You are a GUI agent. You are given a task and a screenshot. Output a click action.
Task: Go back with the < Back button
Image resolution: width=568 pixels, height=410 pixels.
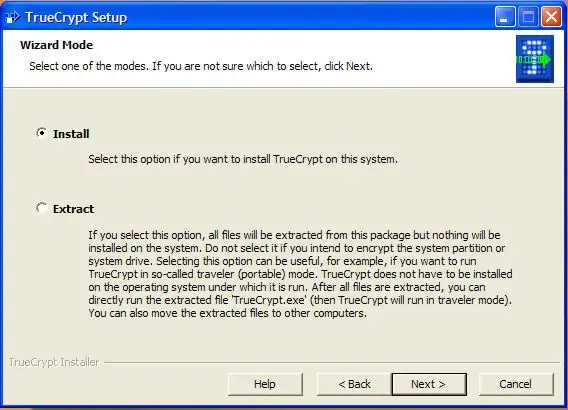point(354,384)
